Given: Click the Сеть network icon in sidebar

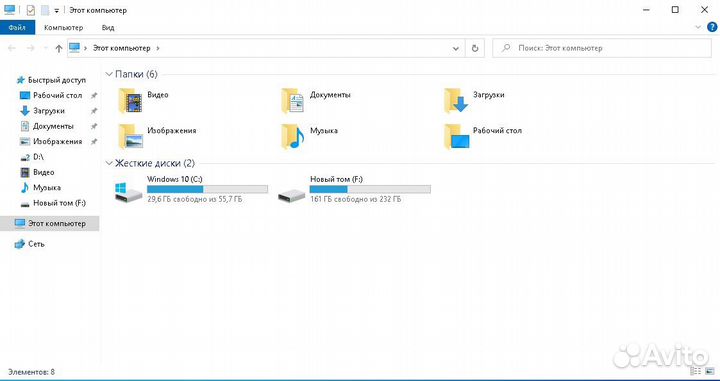Looking at the screenshot, I should [20, 244].
